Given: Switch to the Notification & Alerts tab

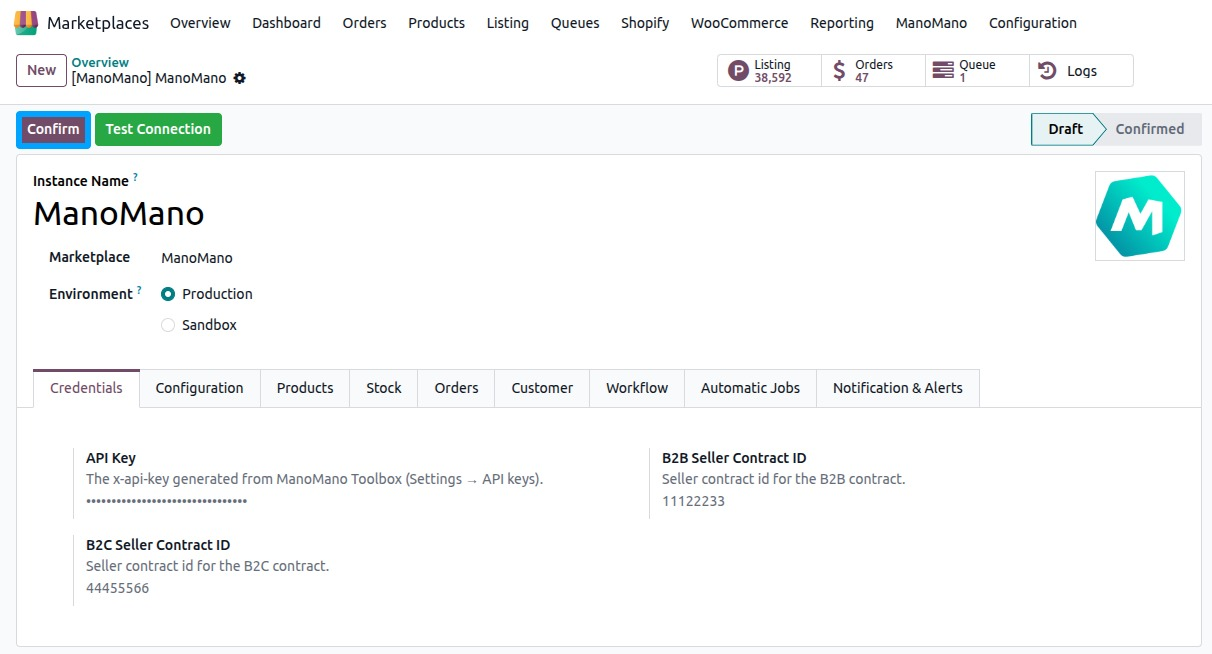Looking at the screenshot, I should click(898, 388).
